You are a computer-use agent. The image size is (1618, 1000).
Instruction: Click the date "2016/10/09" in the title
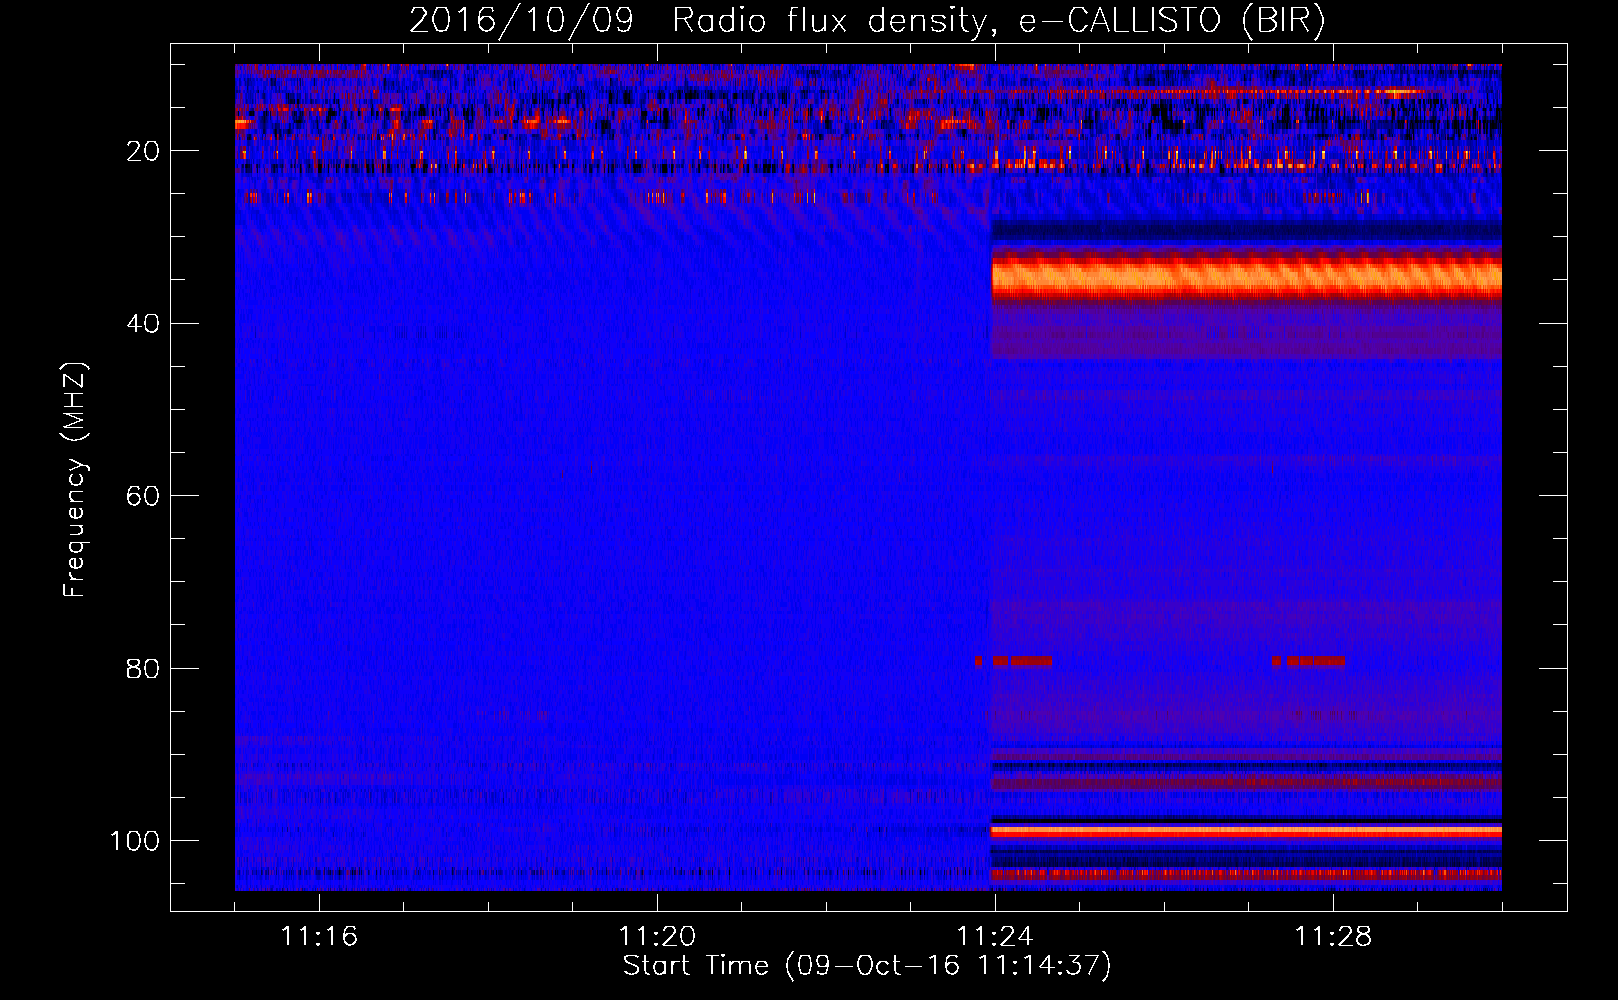point(521,20)
